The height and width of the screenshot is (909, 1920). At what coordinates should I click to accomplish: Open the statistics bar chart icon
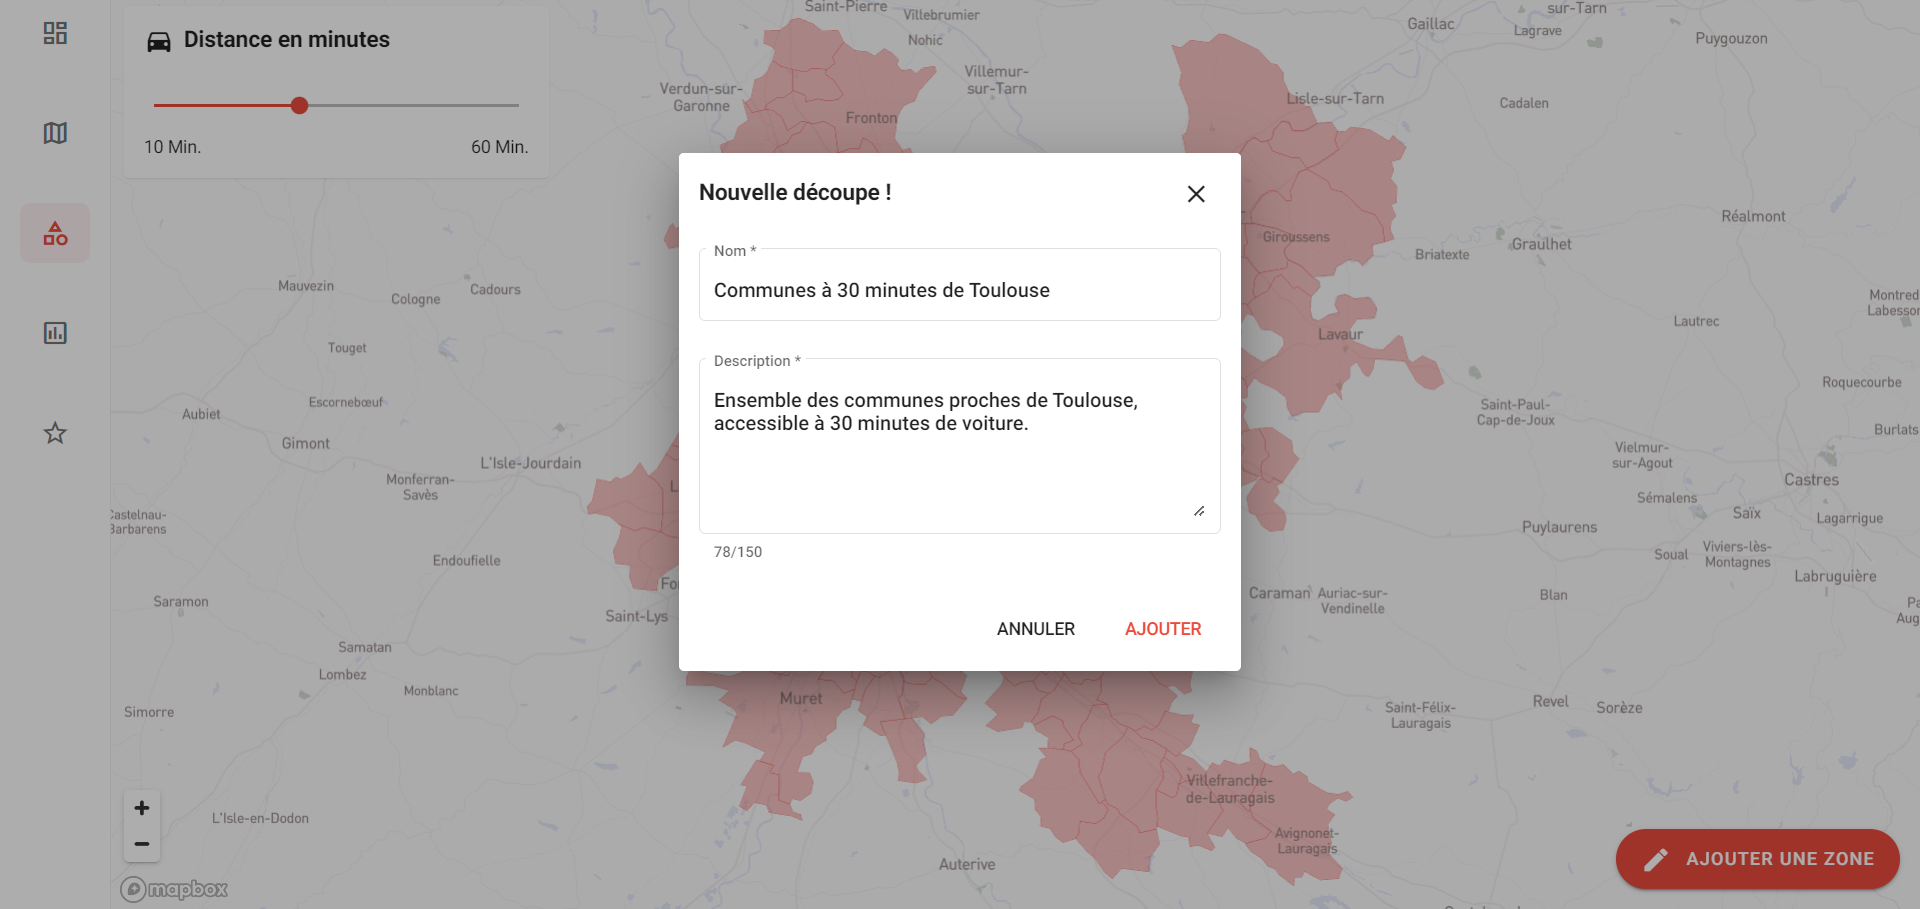(55, 333)
